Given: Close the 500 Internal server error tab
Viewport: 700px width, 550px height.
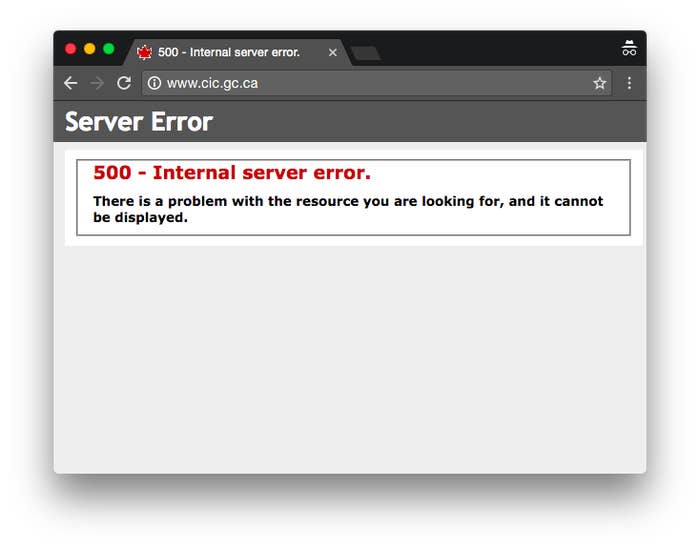Looking at the screenshot, I should [x=333, y=53].
